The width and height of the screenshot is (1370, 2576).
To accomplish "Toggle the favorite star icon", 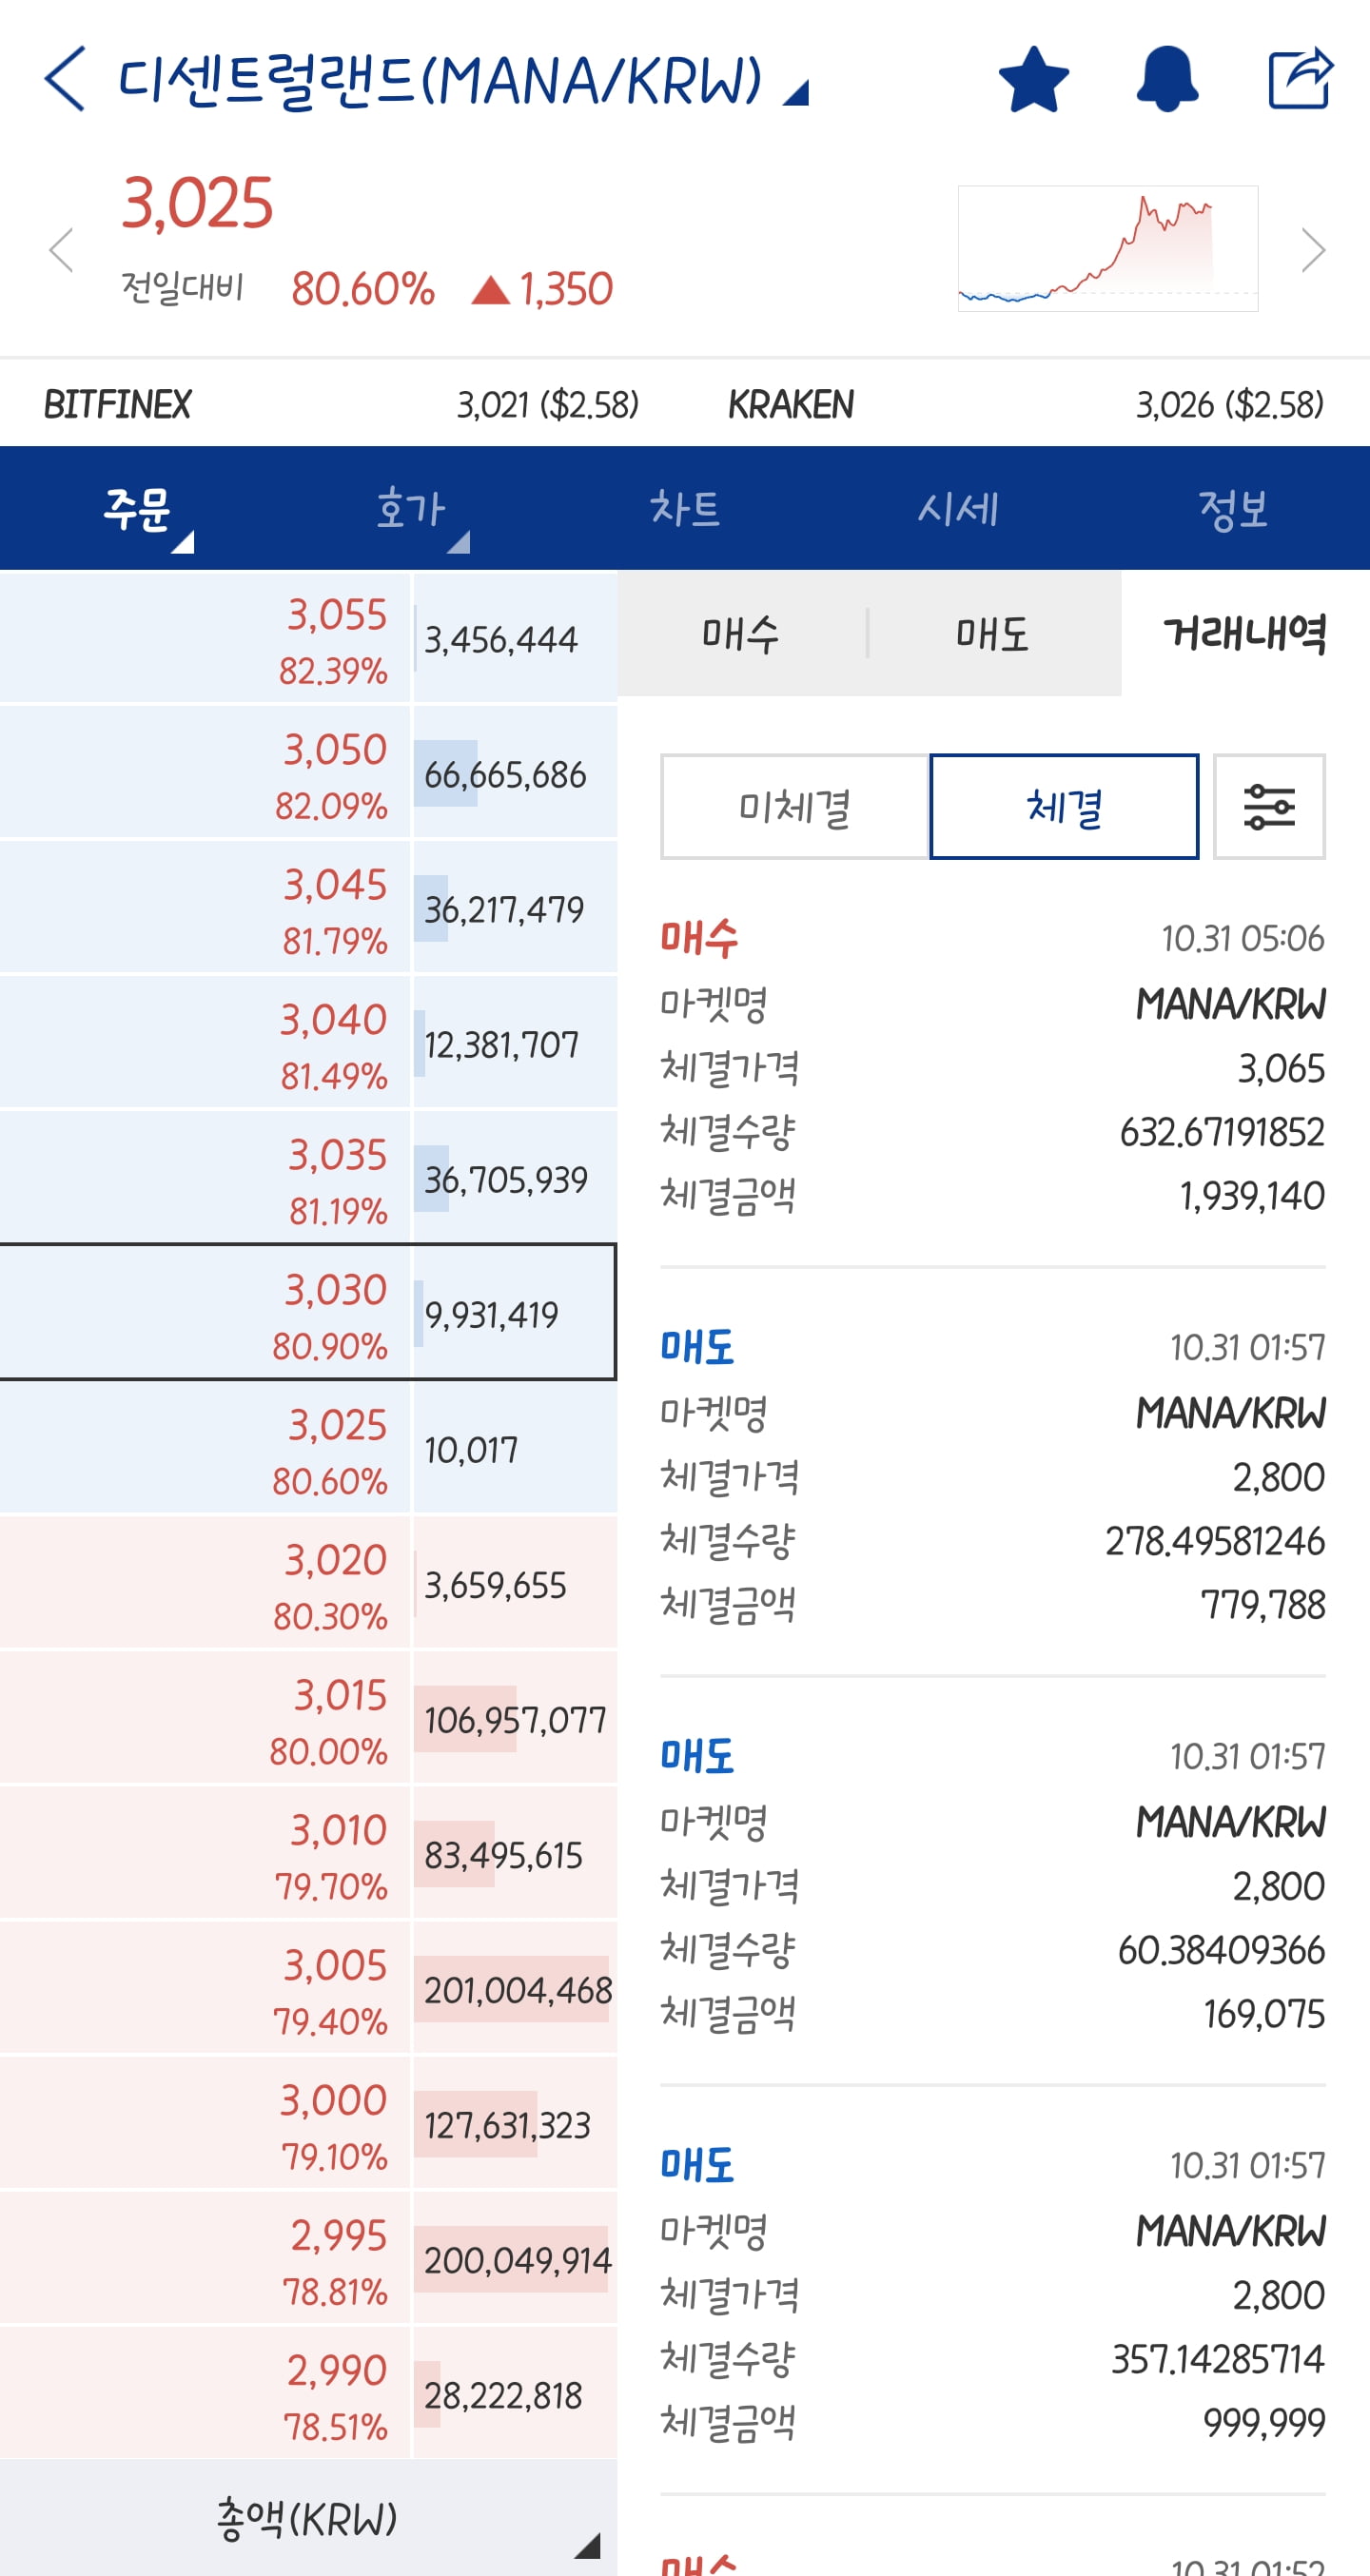I will 1034,79.
